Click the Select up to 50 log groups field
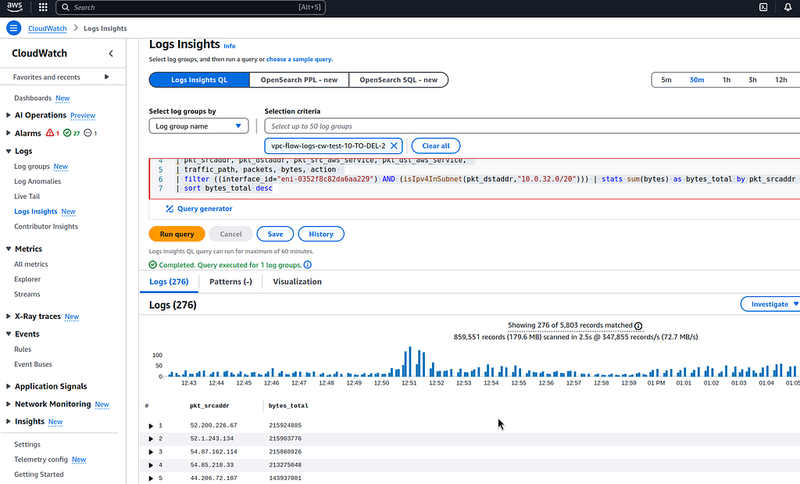Screen dimensions: 800x484 [x=532, y=126]
